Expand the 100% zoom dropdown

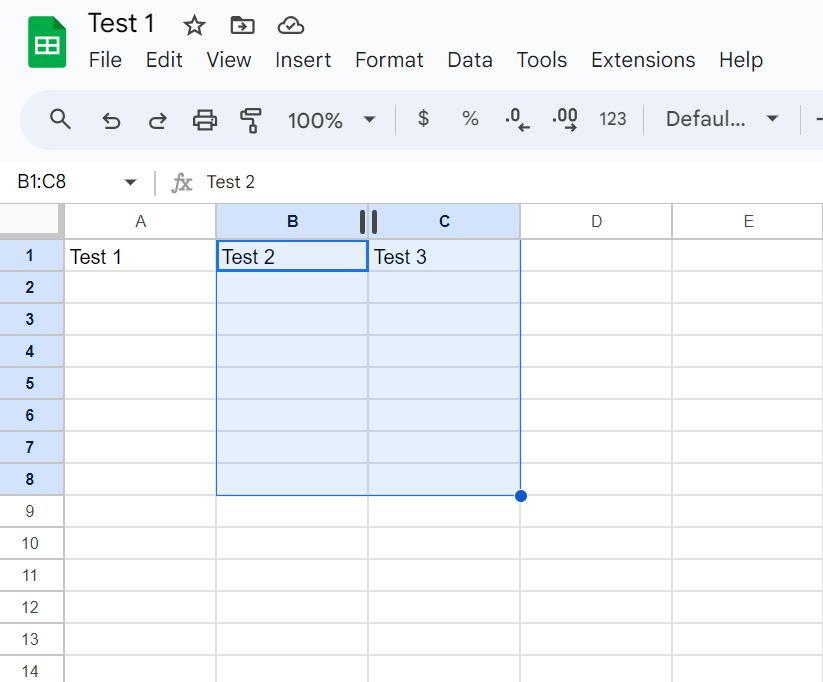(x=369, y=120)
